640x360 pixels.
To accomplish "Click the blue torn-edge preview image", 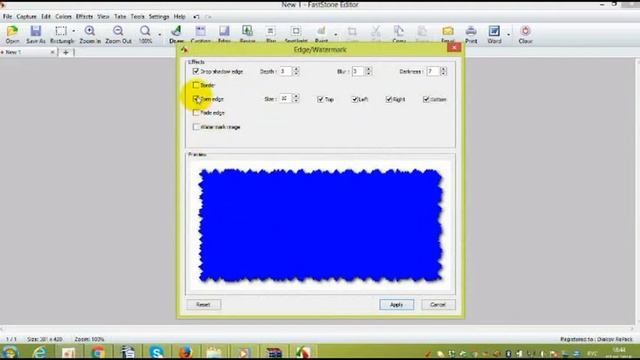I will tap(320, 225).
